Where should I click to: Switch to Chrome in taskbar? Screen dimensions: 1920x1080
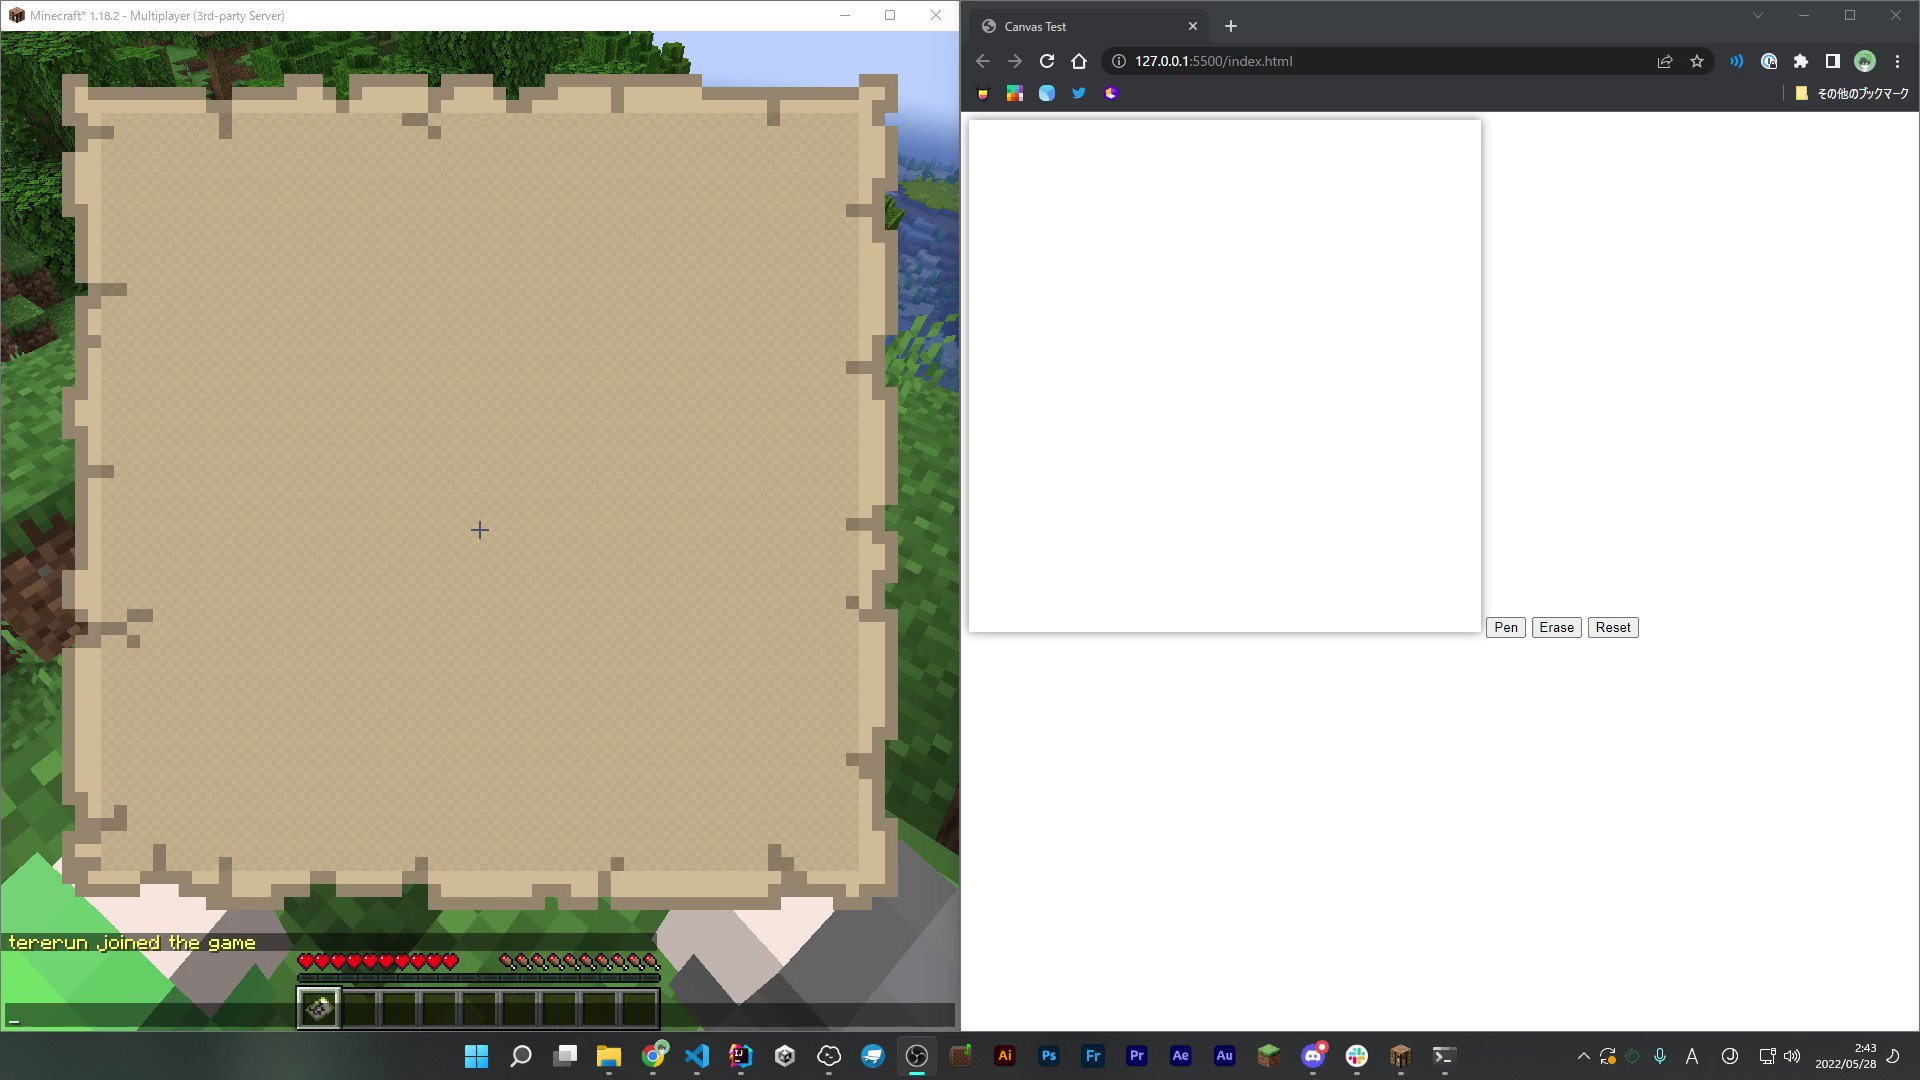click(653, 1056)
